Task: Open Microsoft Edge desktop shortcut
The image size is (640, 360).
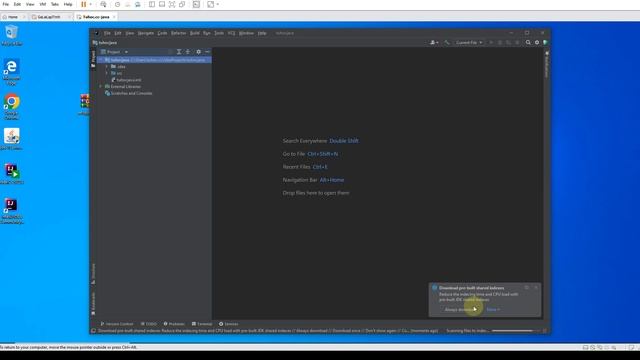Action: point(11,72)
